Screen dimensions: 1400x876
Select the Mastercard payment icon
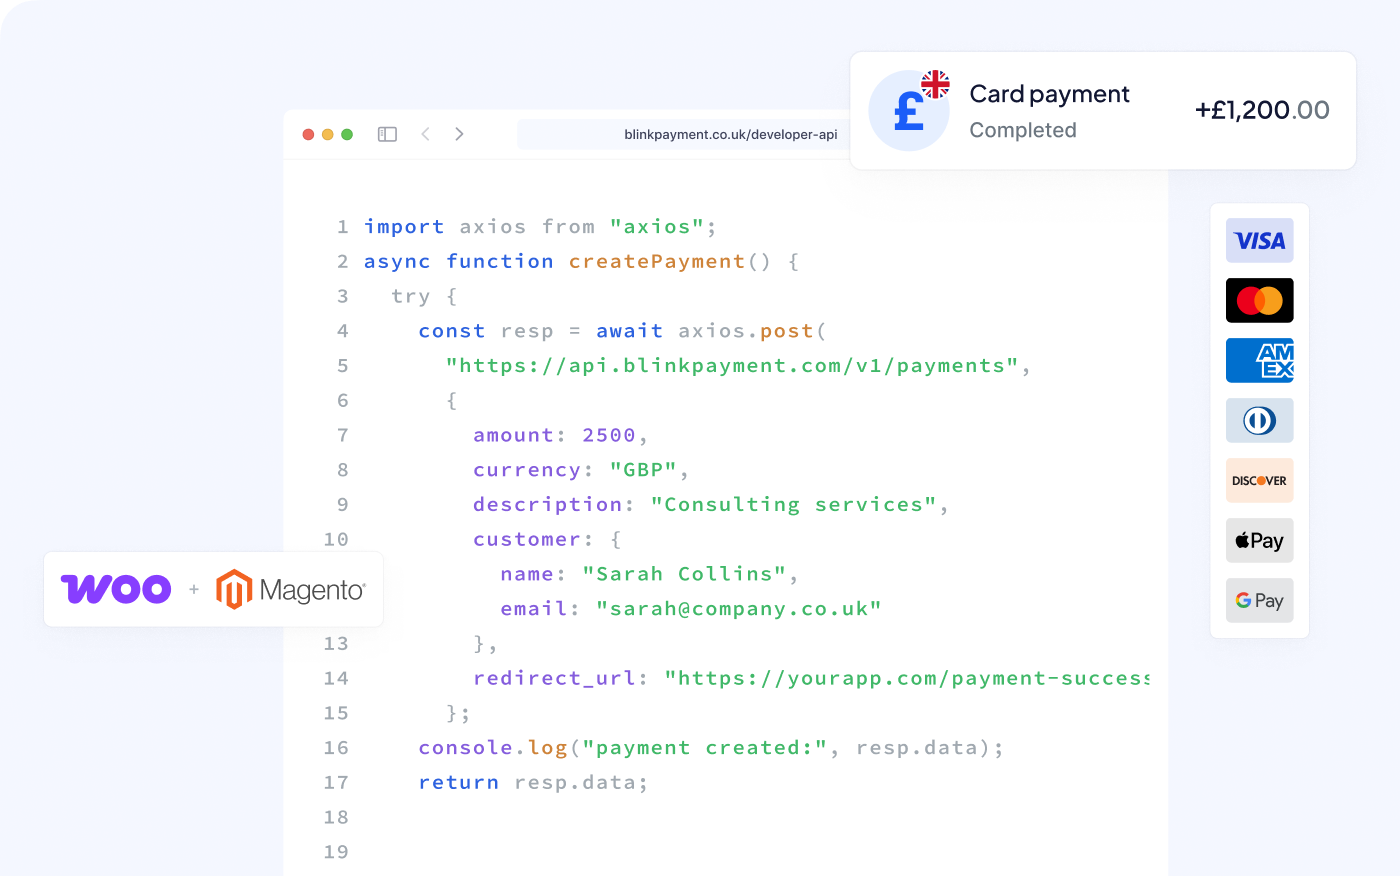[1259, 301]
